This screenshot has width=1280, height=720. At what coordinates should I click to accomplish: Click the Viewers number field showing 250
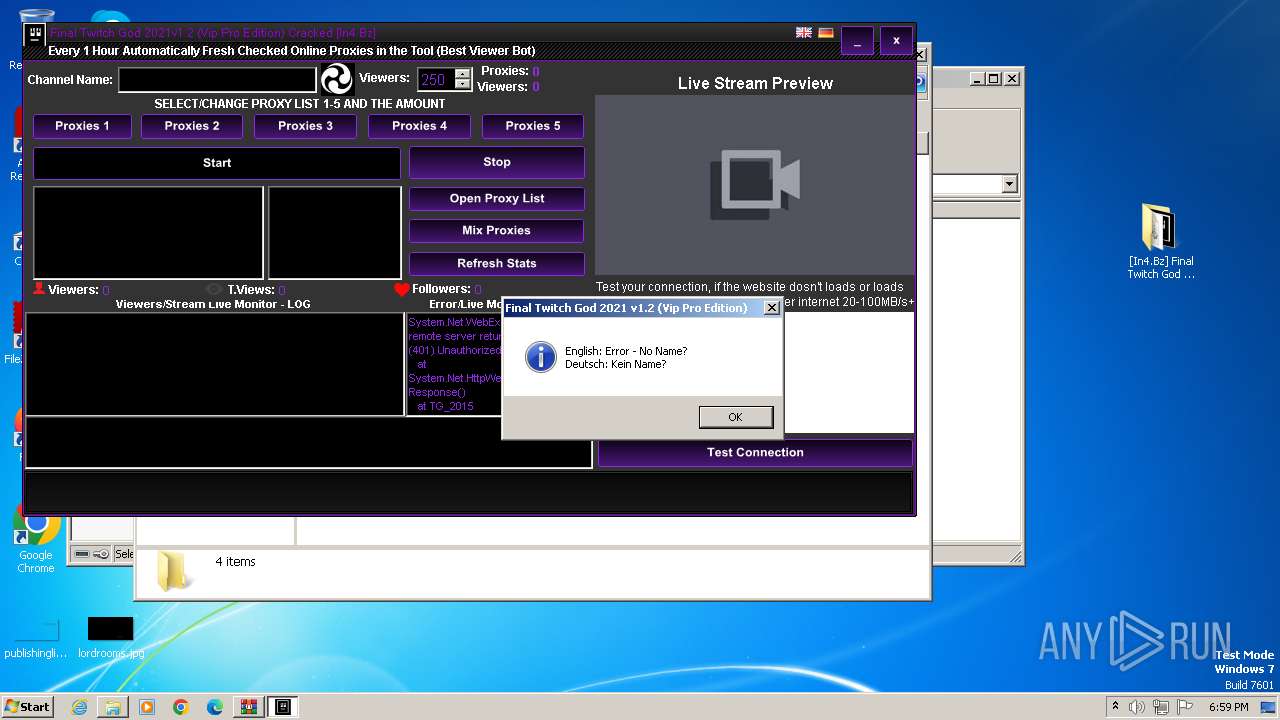(436, 79)
